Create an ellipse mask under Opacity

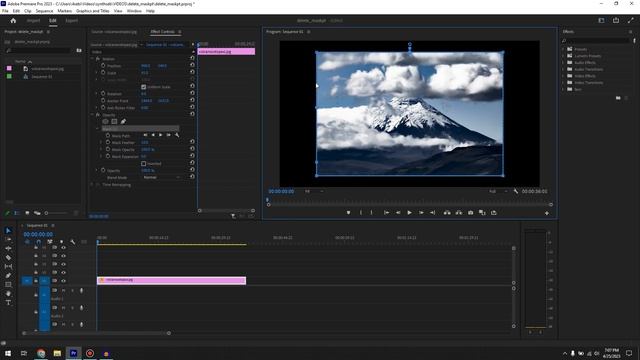(x=105, y=121)
